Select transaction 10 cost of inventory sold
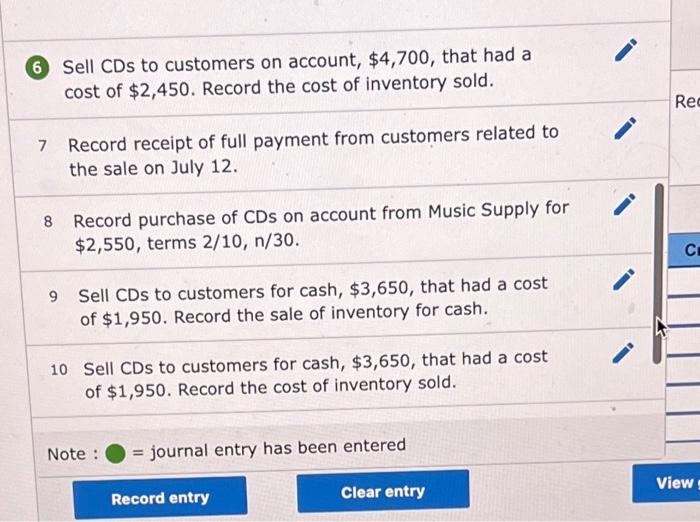 [342, 376]
